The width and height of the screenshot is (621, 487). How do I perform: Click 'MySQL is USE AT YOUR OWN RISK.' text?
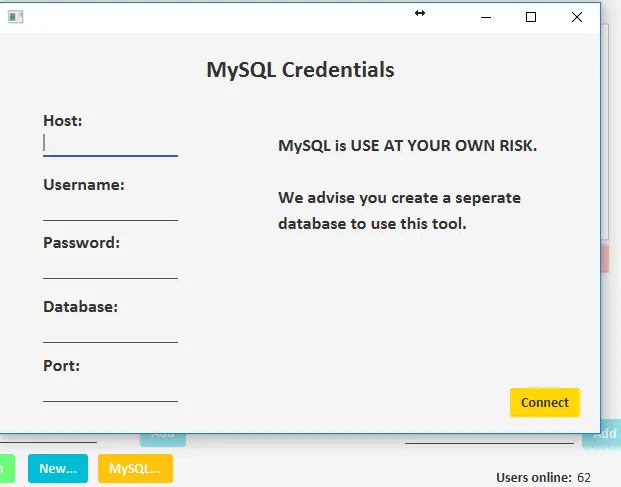pos(408,145)
